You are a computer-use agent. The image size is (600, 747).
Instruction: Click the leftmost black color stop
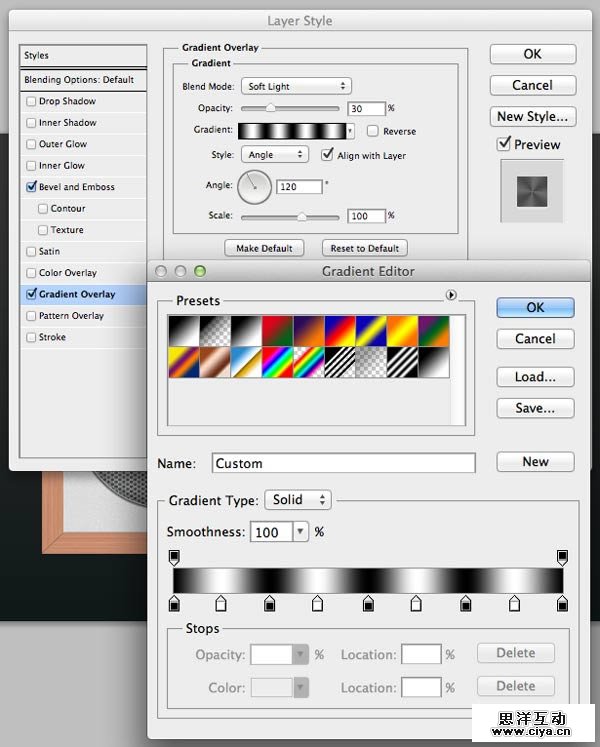click(x=174, y=603)
